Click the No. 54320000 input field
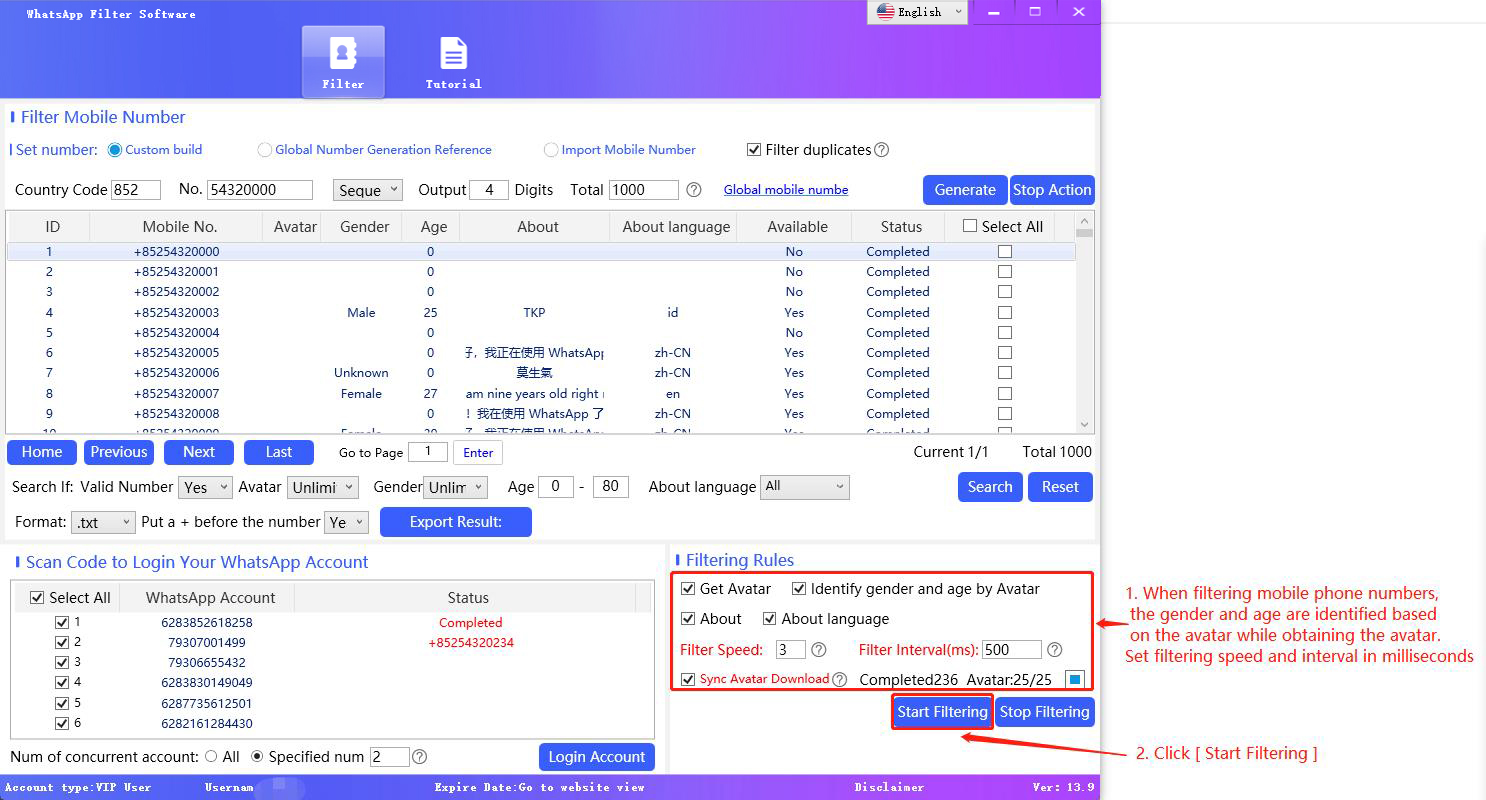This screenshot has height=800, width=1486. click(260, 190)
